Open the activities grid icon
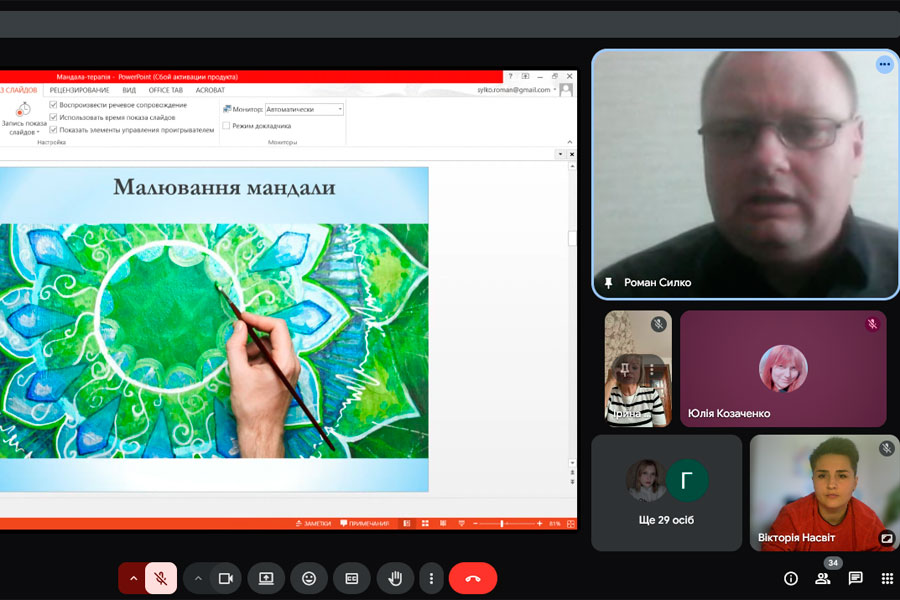 [887, 578]
